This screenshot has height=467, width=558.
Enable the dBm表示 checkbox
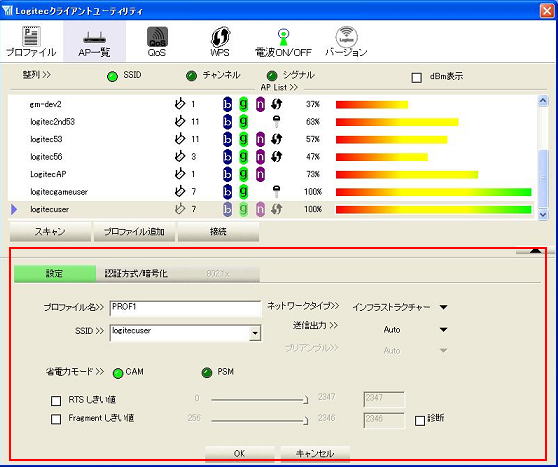416,78
